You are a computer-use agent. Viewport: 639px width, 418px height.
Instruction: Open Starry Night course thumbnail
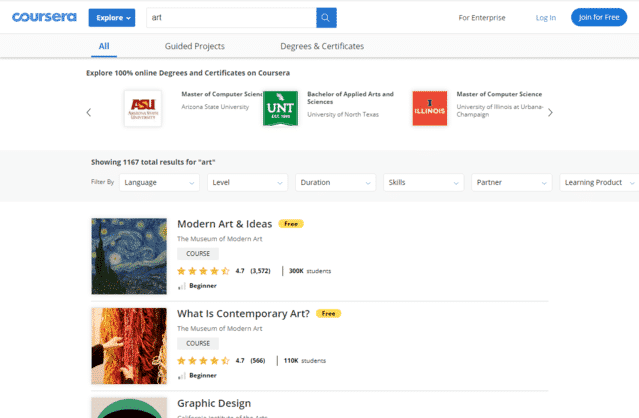[x=128, y=256]
